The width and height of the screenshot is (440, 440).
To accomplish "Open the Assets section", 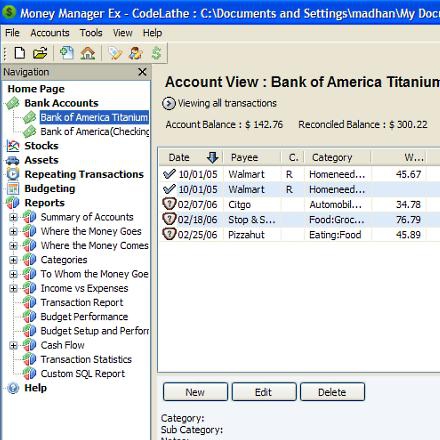I will point(41,160).
